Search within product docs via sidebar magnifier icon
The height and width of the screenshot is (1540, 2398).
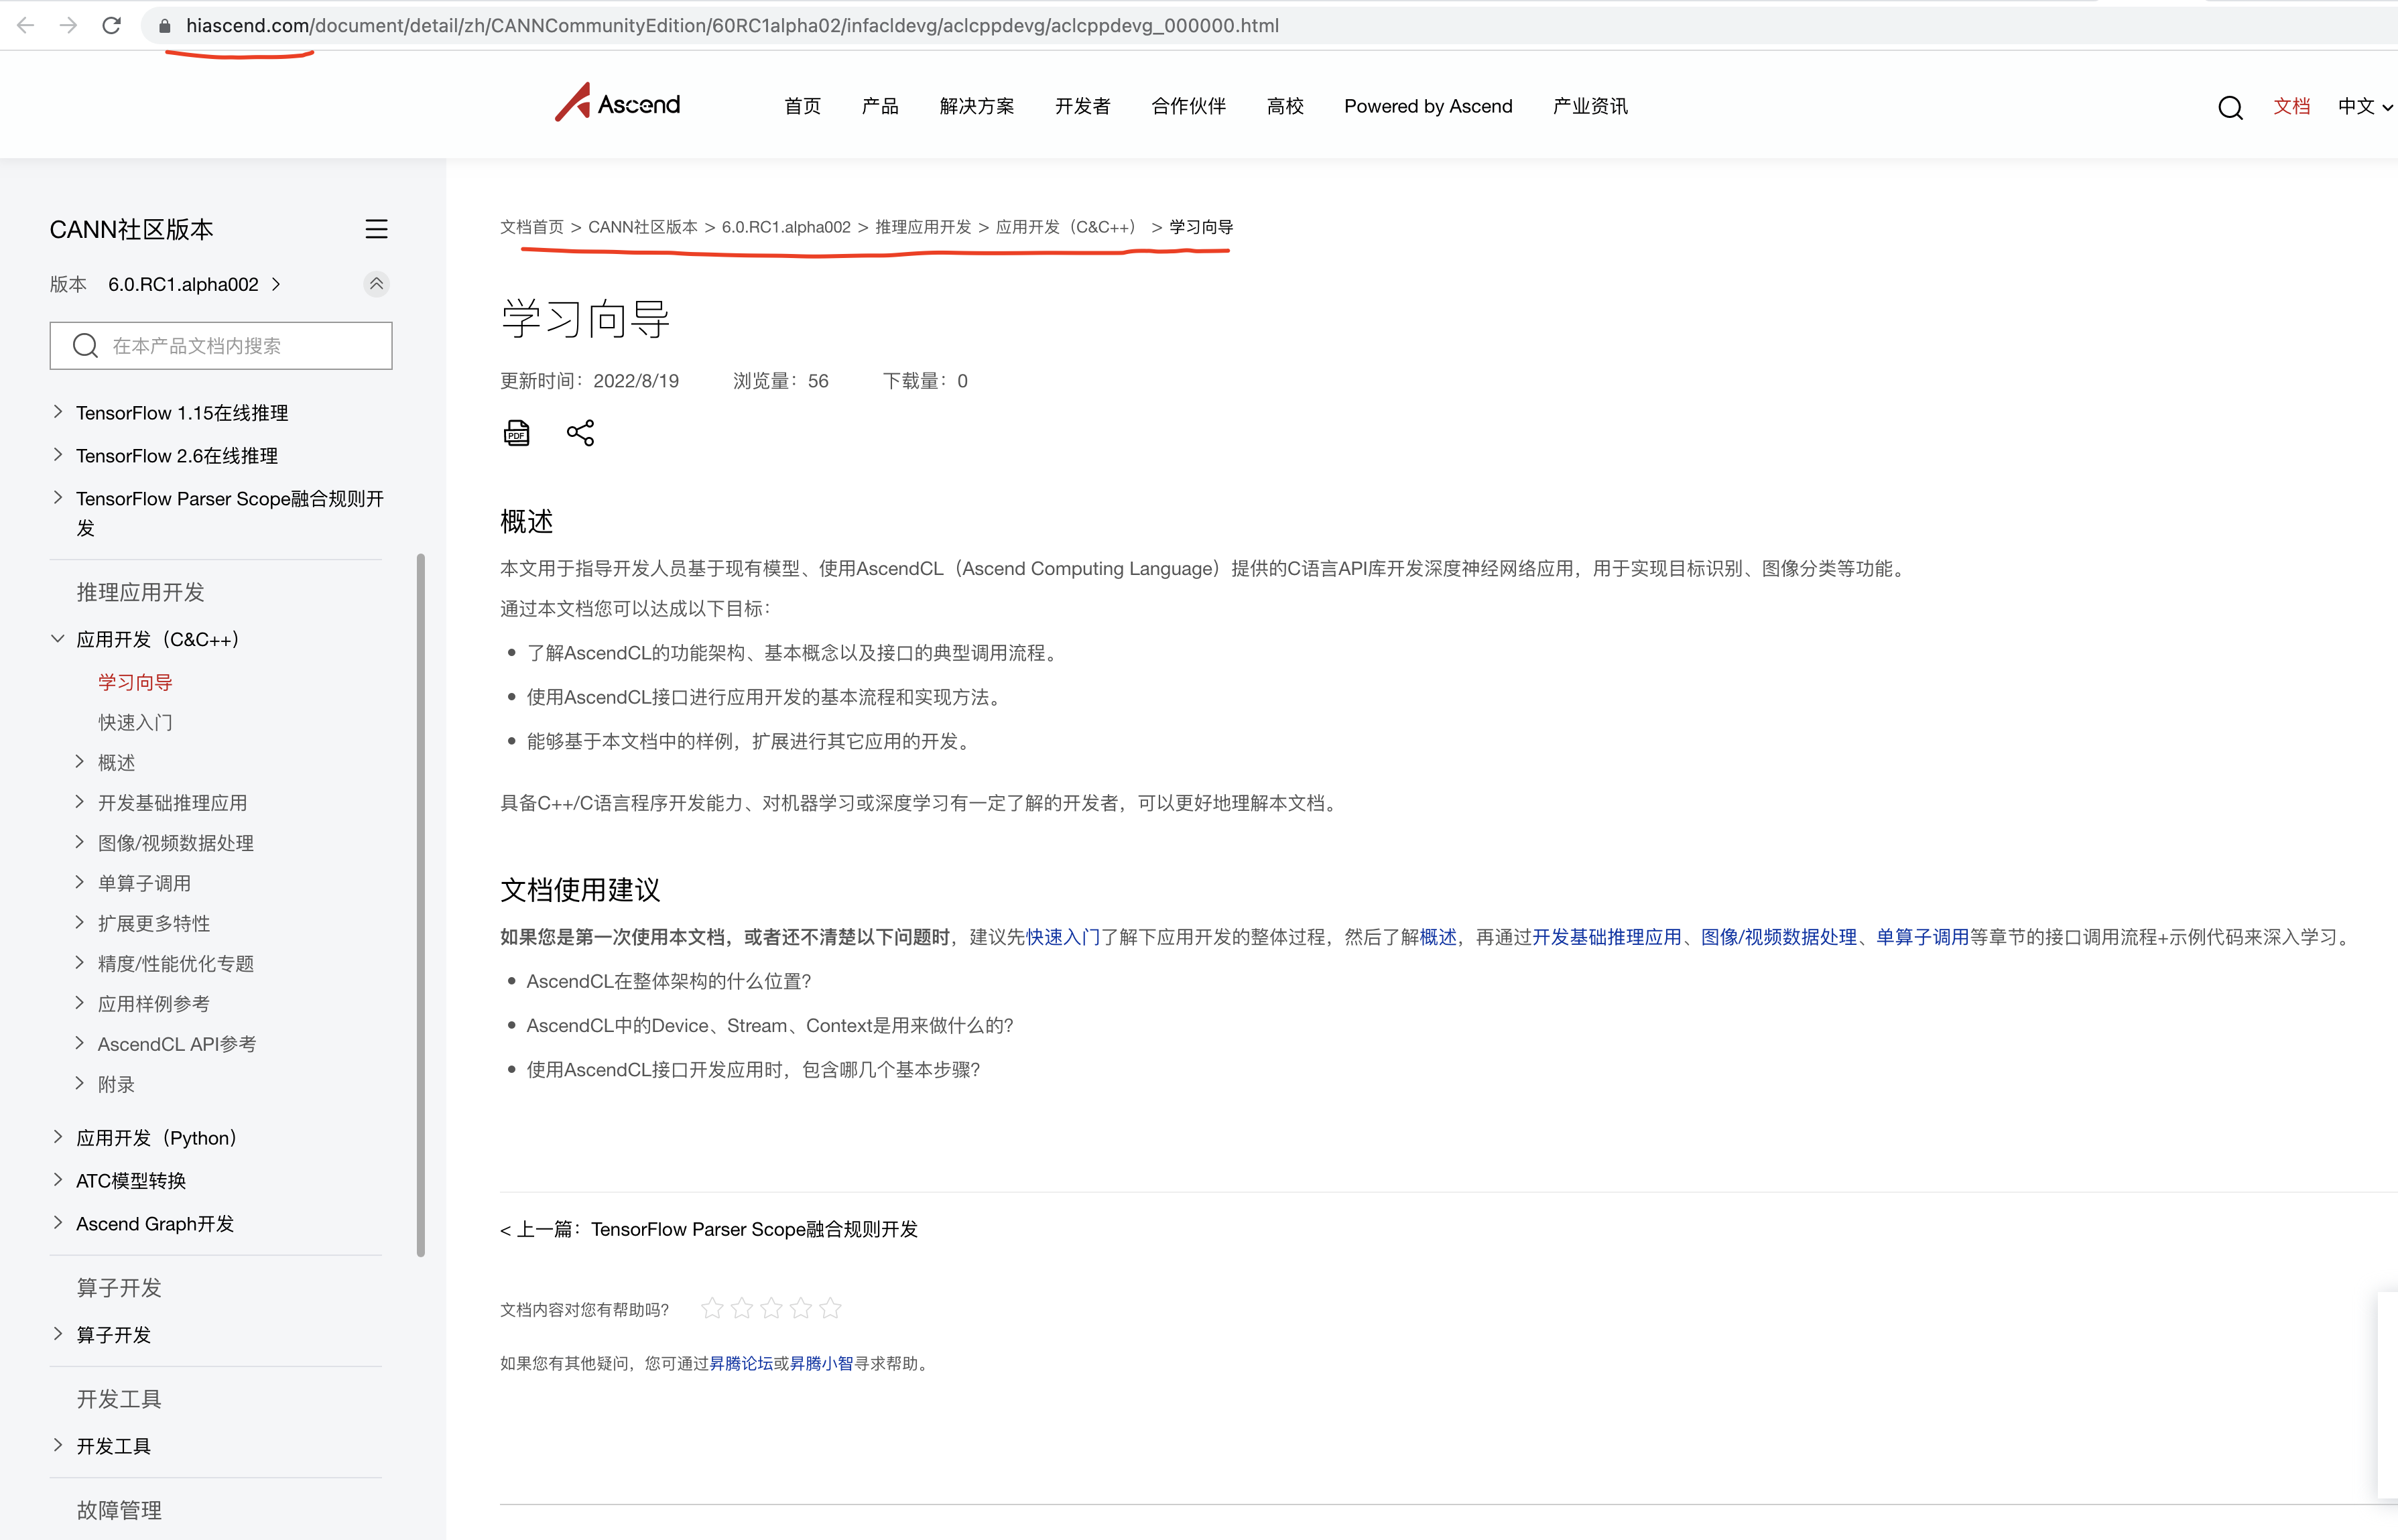point(85,345)
